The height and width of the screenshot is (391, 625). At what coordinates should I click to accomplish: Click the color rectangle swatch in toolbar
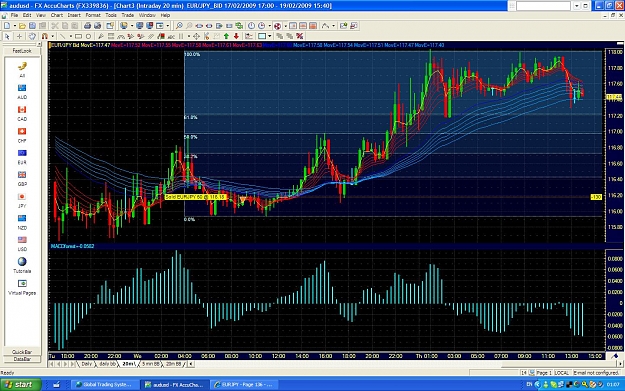pyautogui.click(x=262, y=36)
